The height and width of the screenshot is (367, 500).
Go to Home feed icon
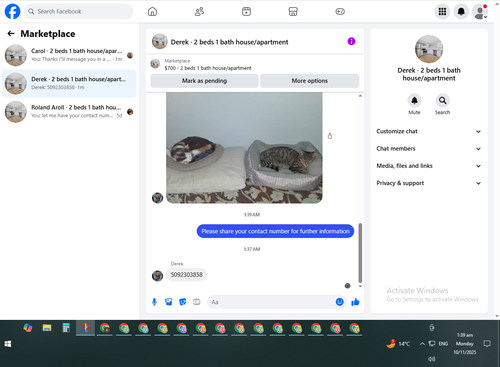click(152, 12)
